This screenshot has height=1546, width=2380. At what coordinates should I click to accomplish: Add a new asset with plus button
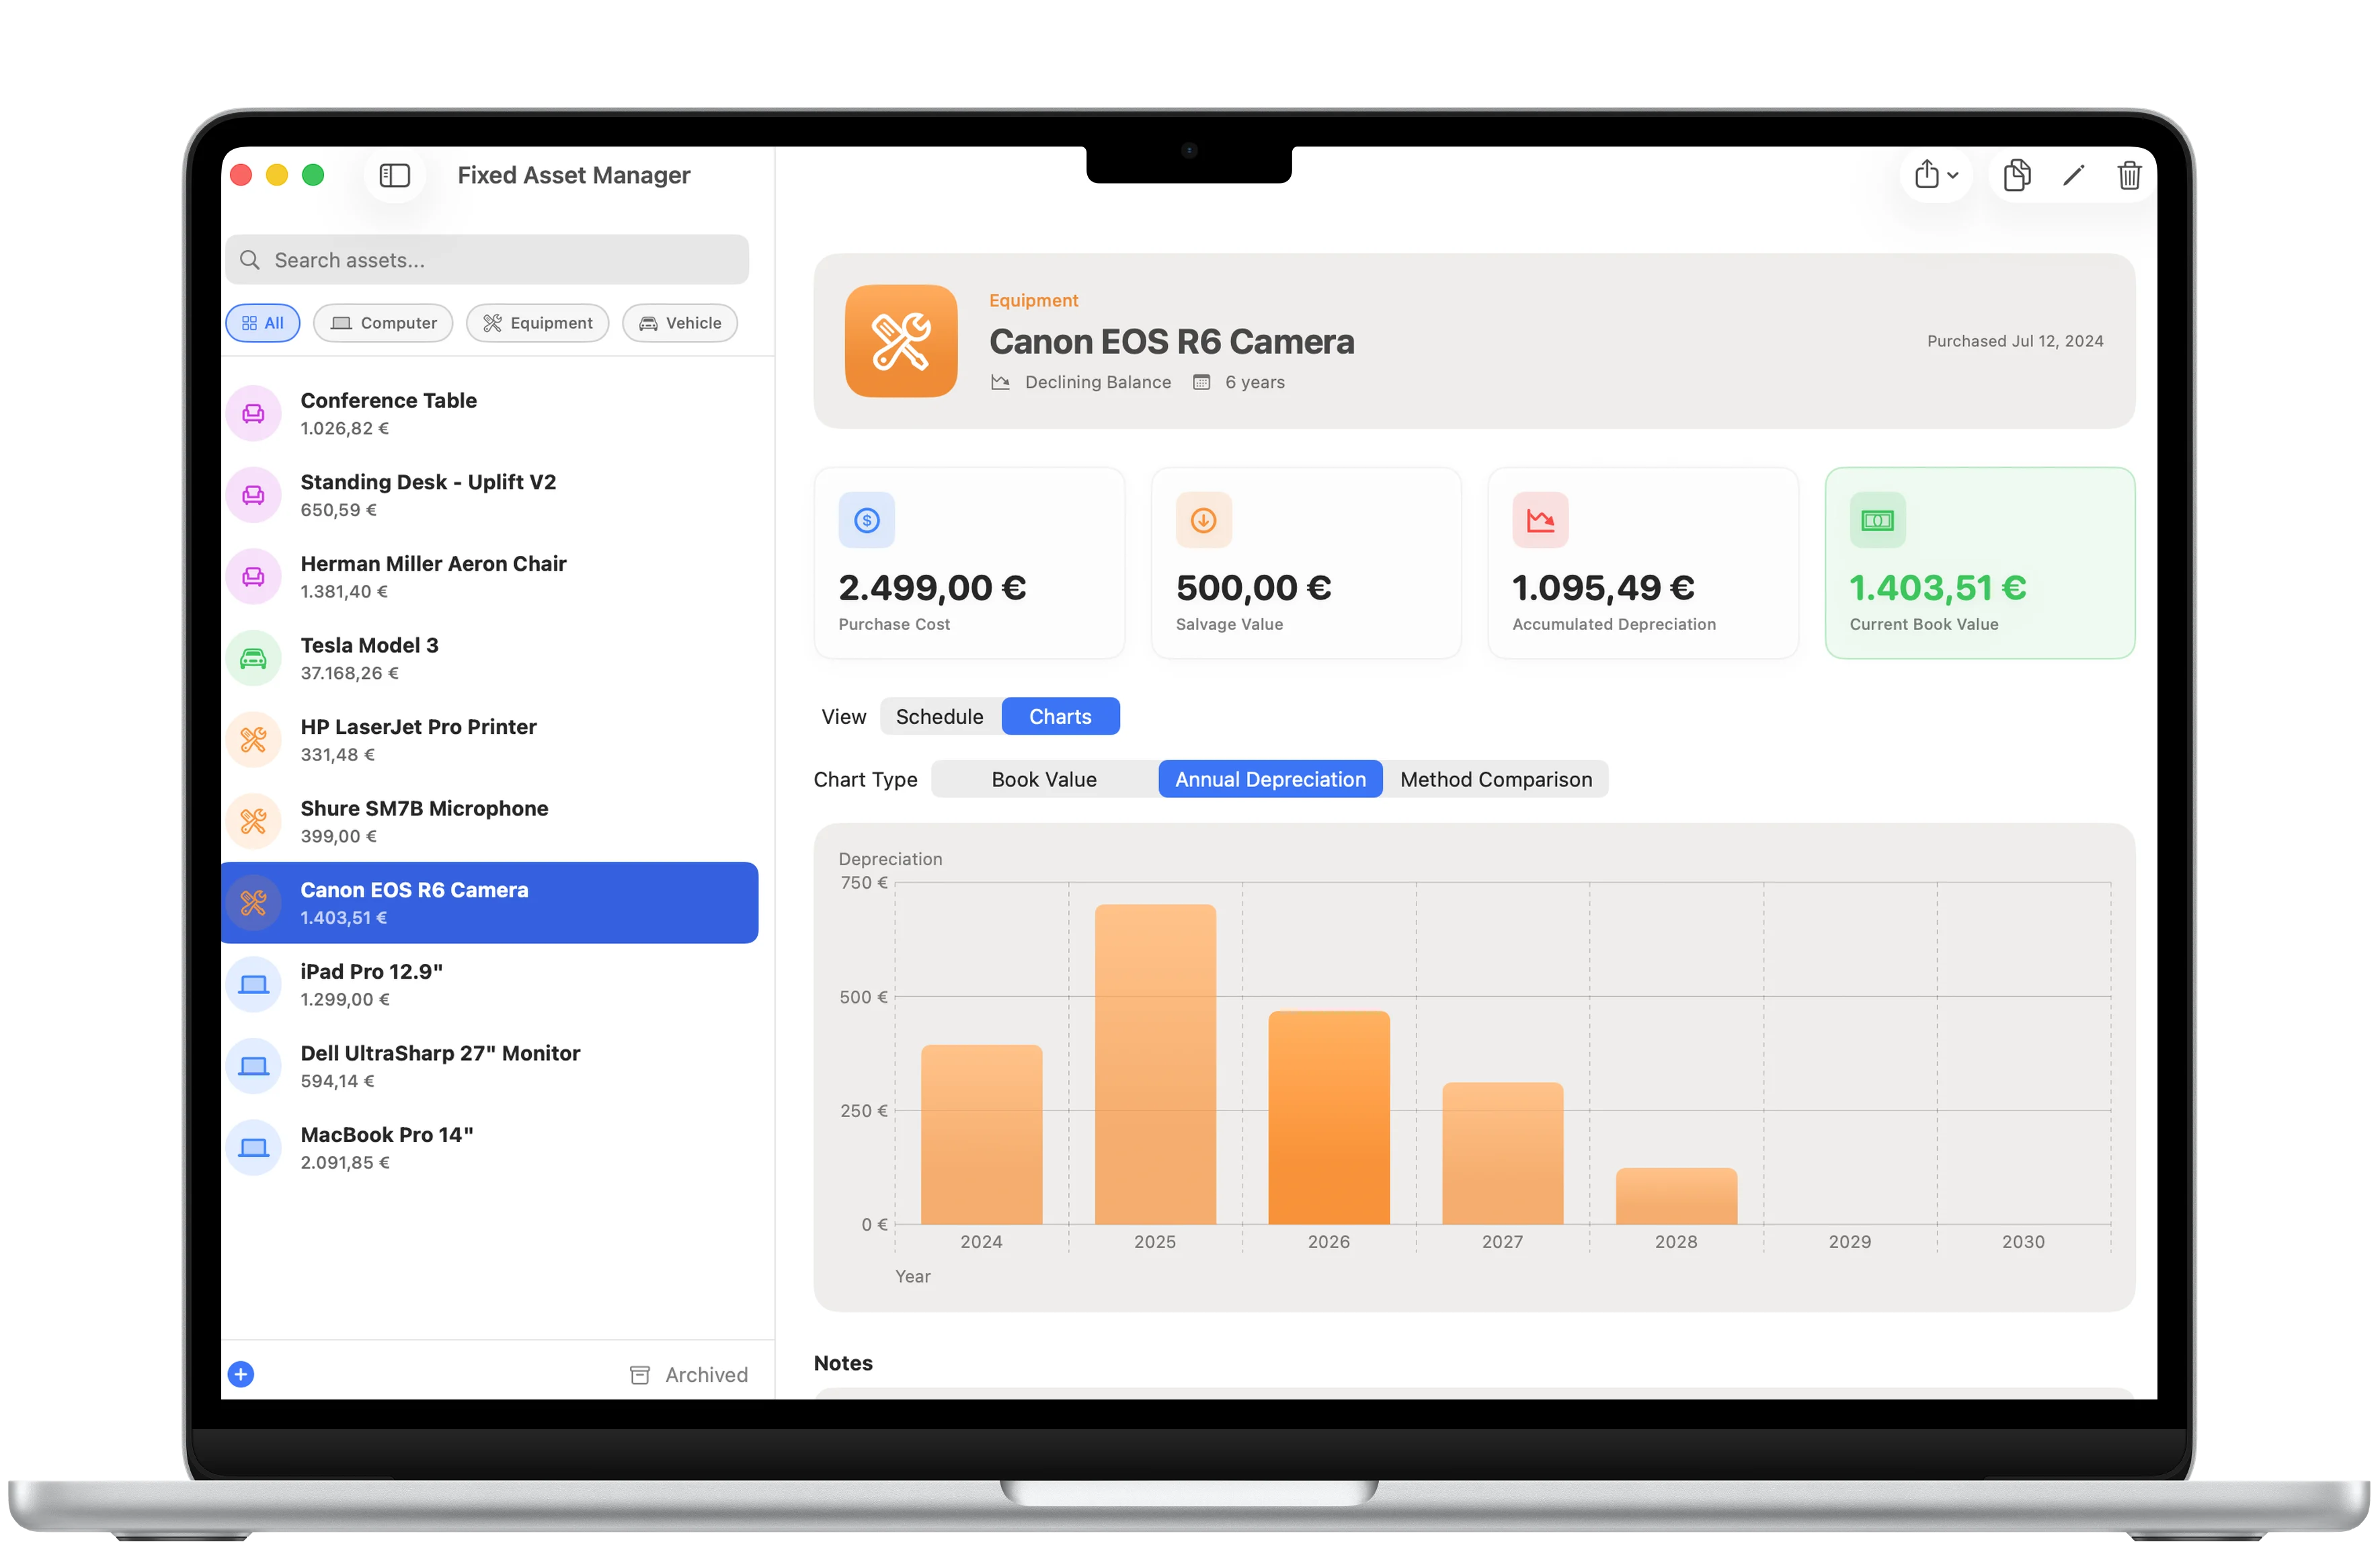[x=241, y=1375]
